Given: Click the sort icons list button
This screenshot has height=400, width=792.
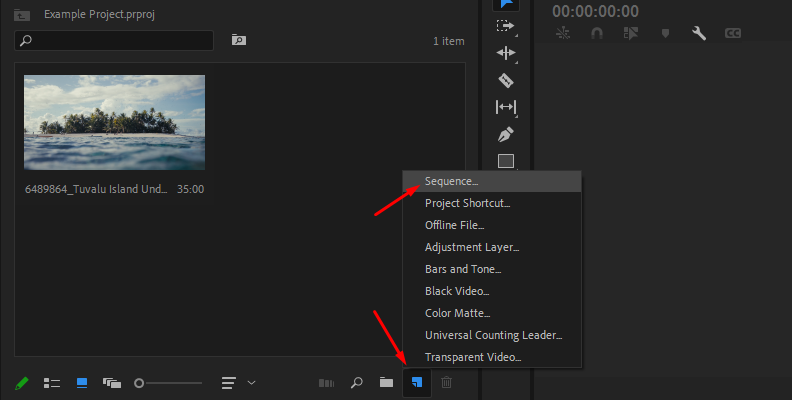Looking at the screenshot, I should (x=229, y=382).
